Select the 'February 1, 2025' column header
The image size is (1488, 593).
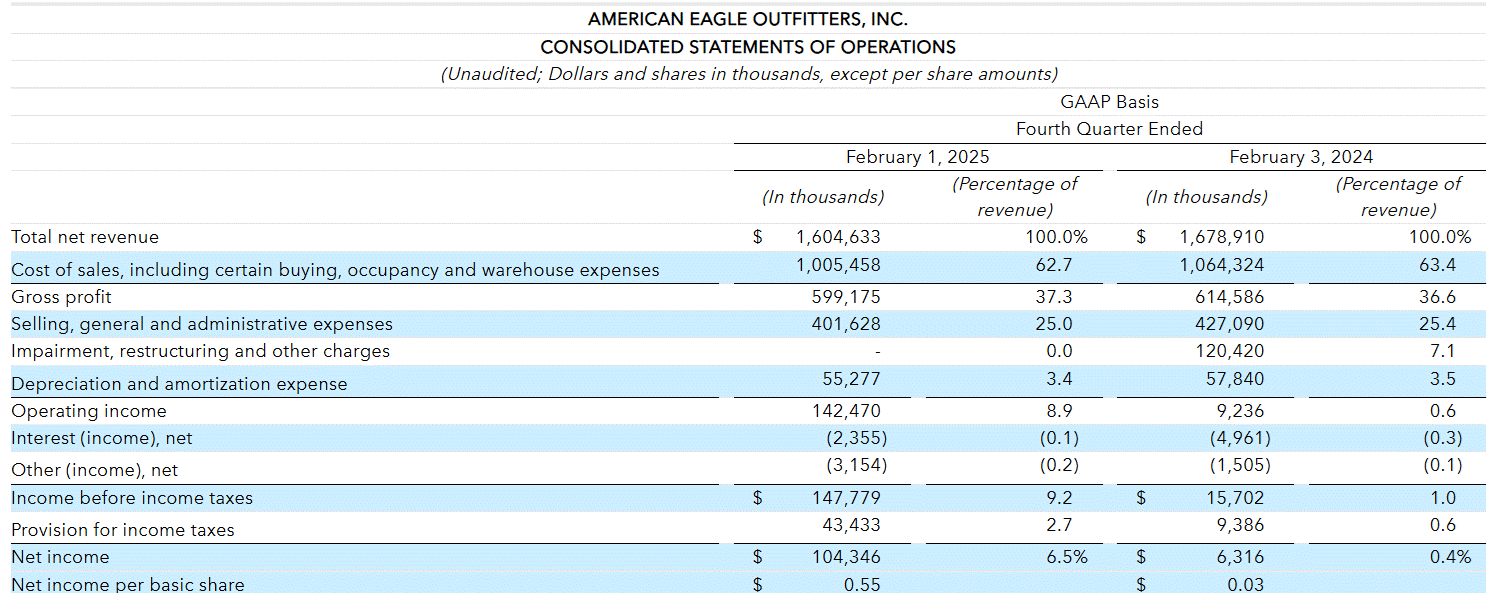918,157
